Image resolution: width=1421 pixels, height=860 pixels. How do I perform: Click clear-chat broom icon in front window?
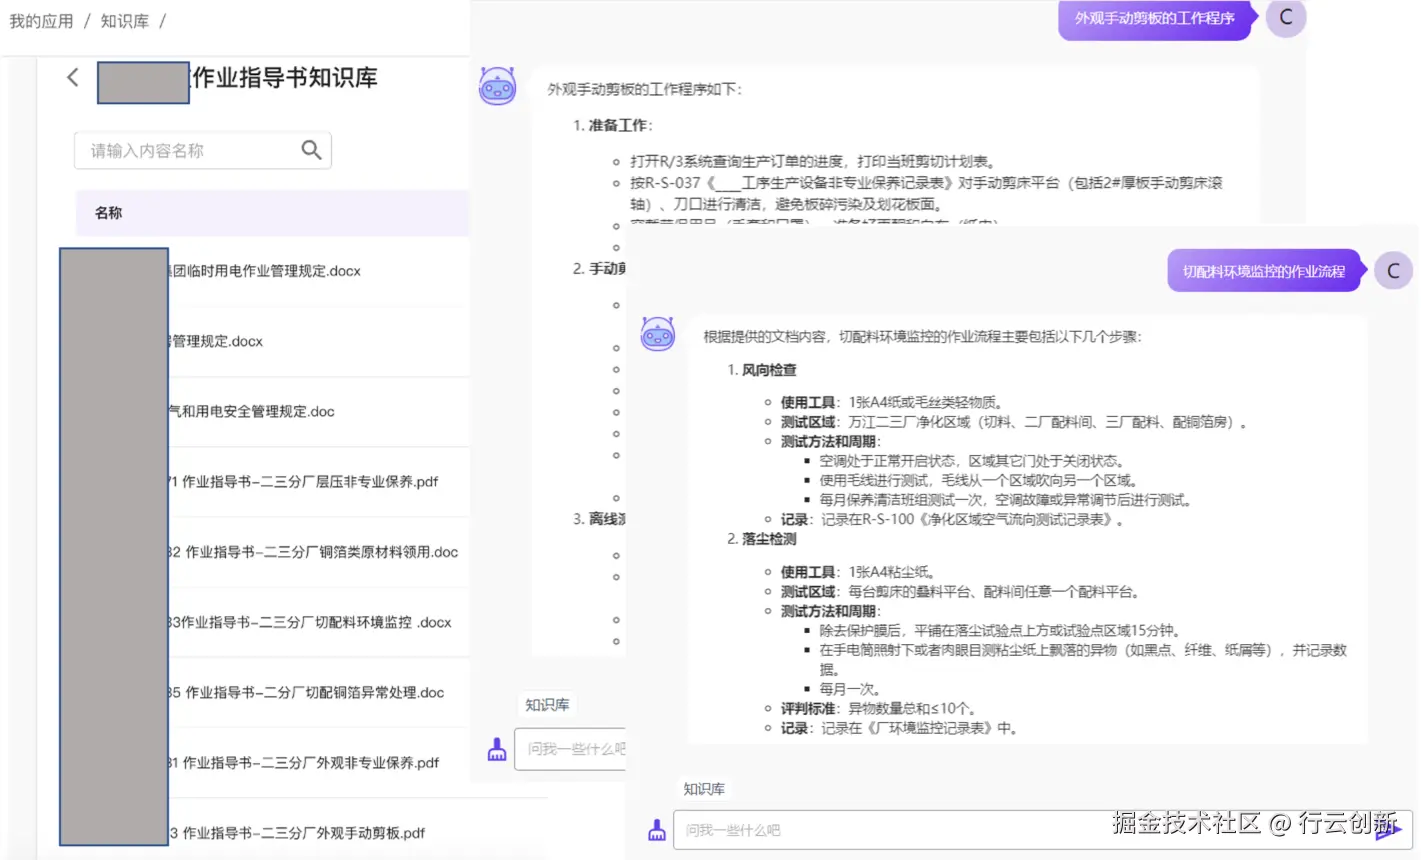coord(657,830)
